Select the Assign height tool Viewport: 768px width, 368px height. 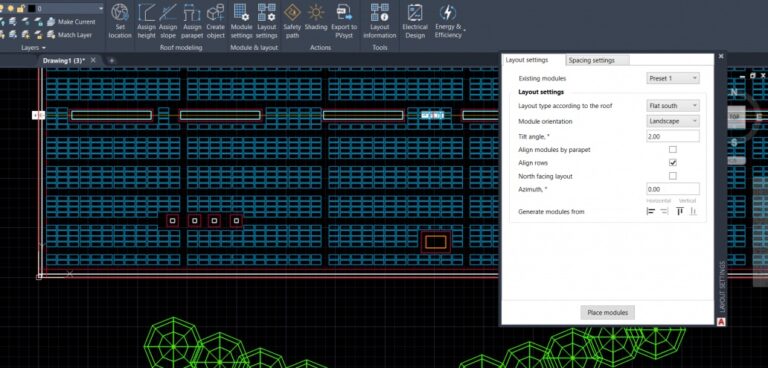click(146, 22)
